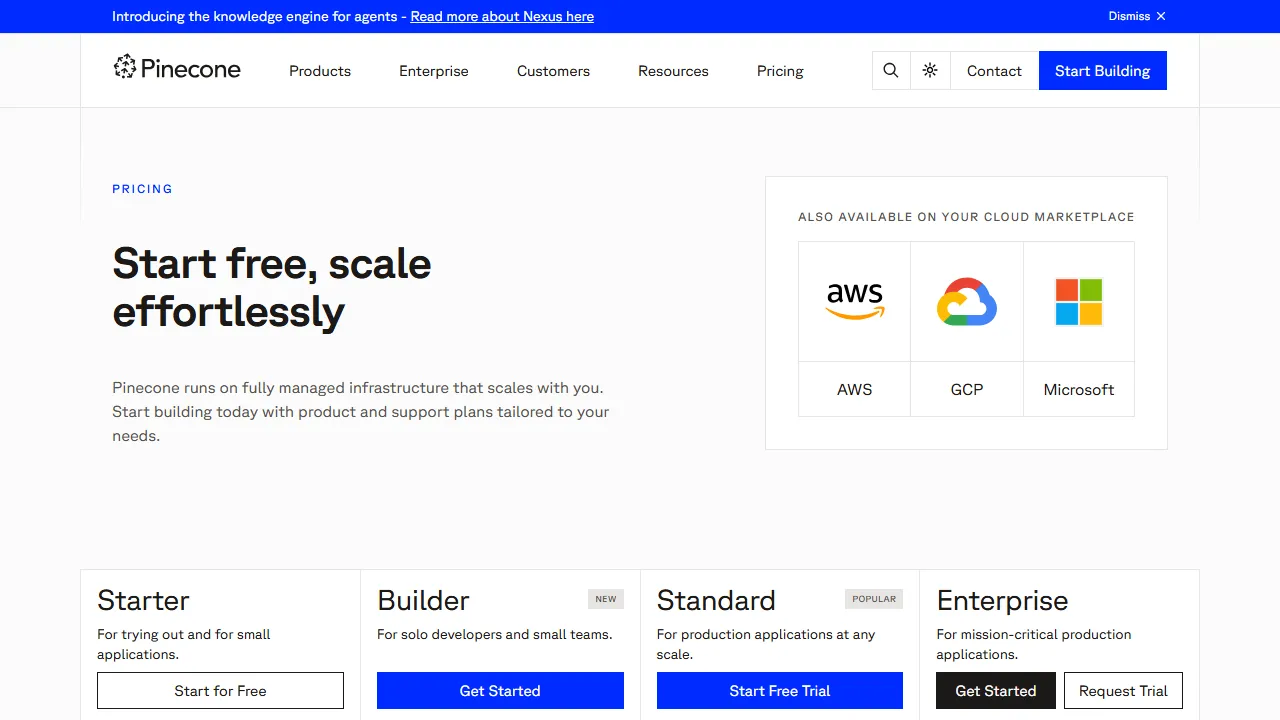Go to the Pricing nav item
The height and width of the screenshot is (720, 1280).
[780, 71]
